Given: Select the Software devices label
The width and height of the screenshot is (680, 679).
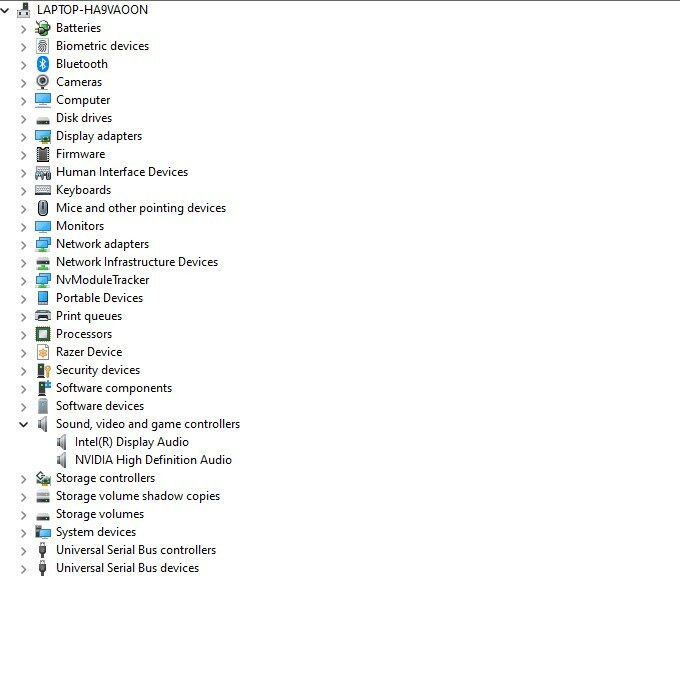Looking at the screenshot, I should pyautogui.click(x=100, y=406).
